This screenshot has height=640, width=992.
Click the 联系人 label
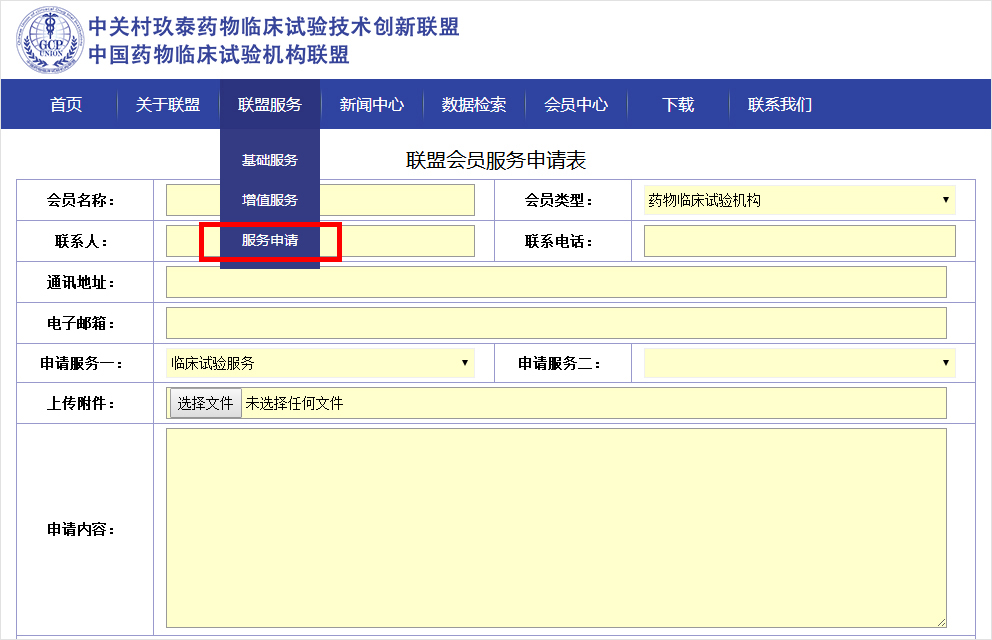(x=81, y=242)
